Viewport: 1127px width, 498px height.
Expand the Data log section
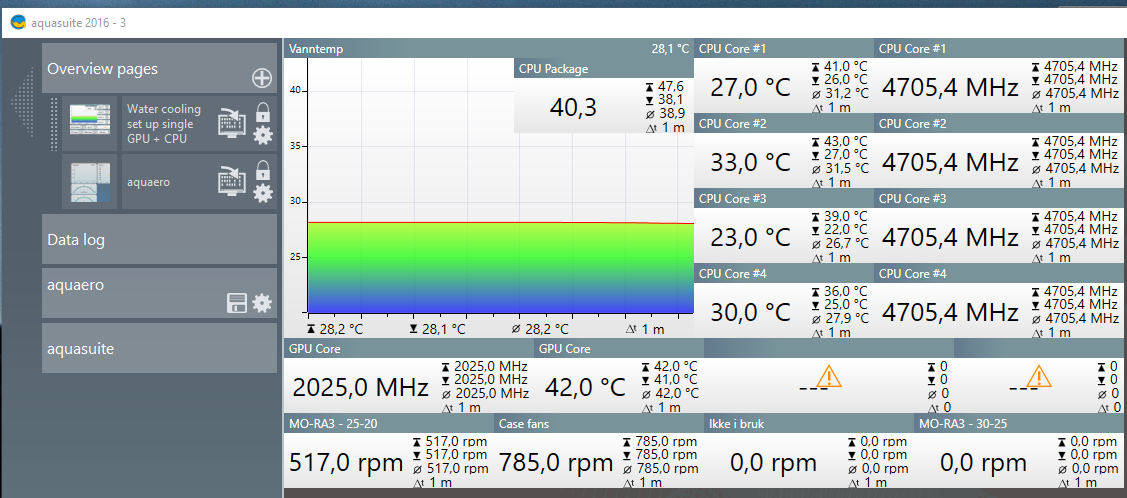[x=159, y=239]
